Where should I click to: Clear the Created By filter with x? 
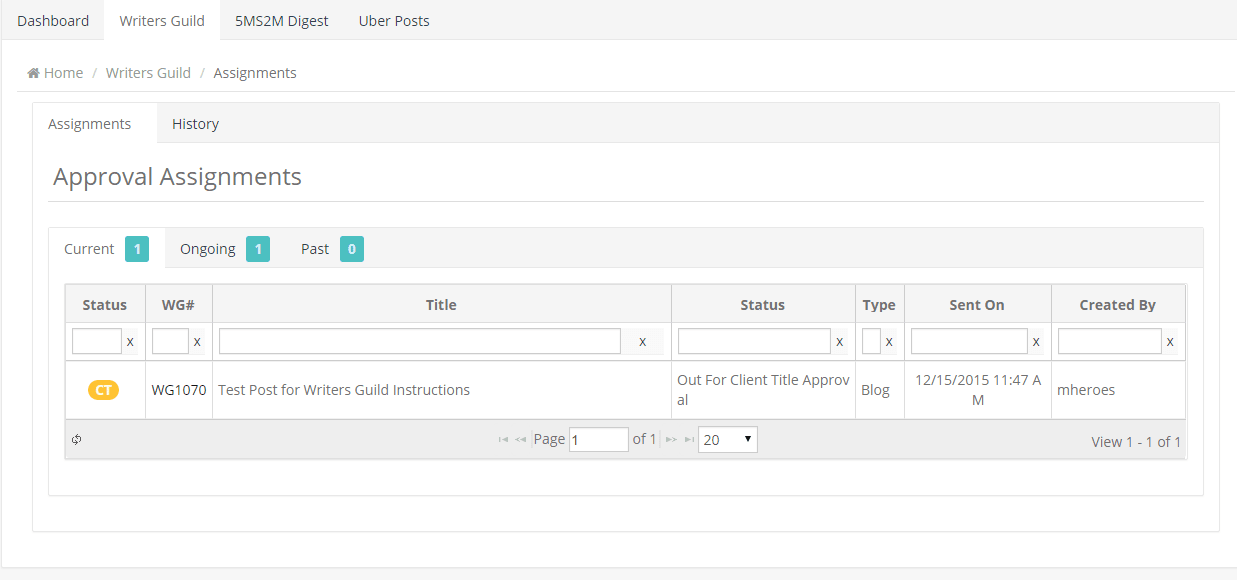click(1170, 342)
